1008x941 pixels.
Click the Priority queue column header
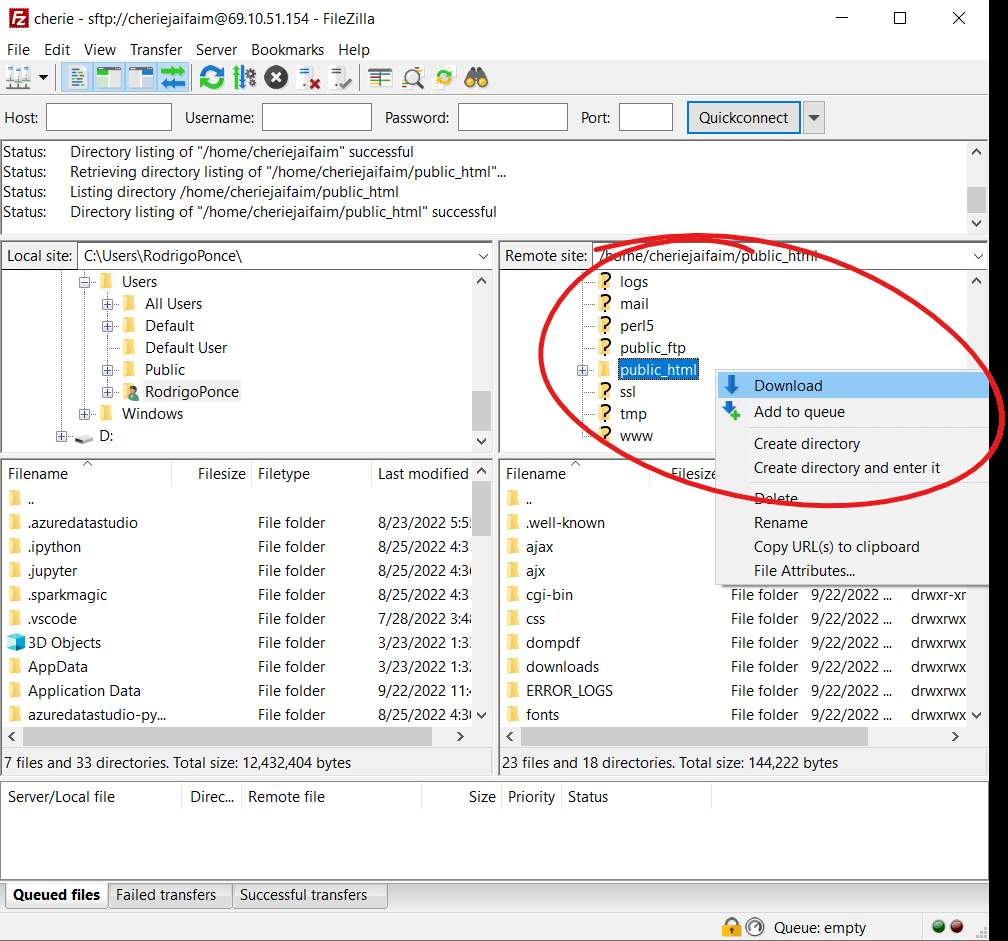pos(531,797)
